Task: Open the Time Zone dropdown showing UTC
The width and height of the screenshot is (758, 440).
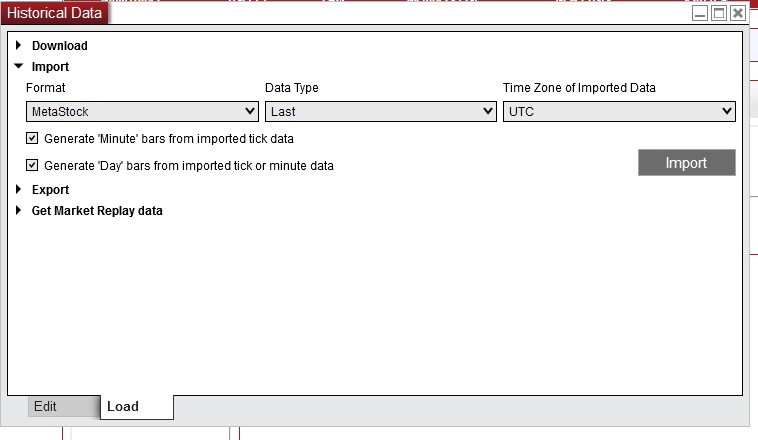Action: point(619,112)
